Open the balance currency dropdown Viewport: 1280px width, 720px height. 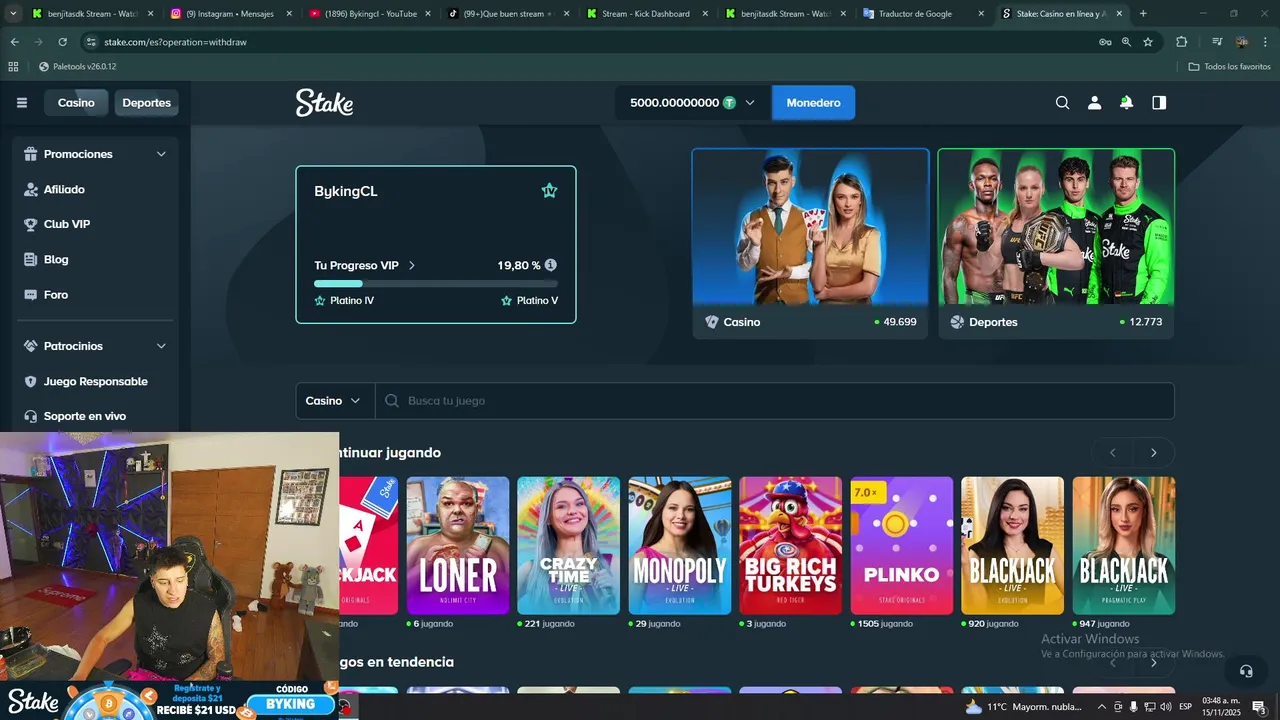pyautogui.click(x=750, y=103)
